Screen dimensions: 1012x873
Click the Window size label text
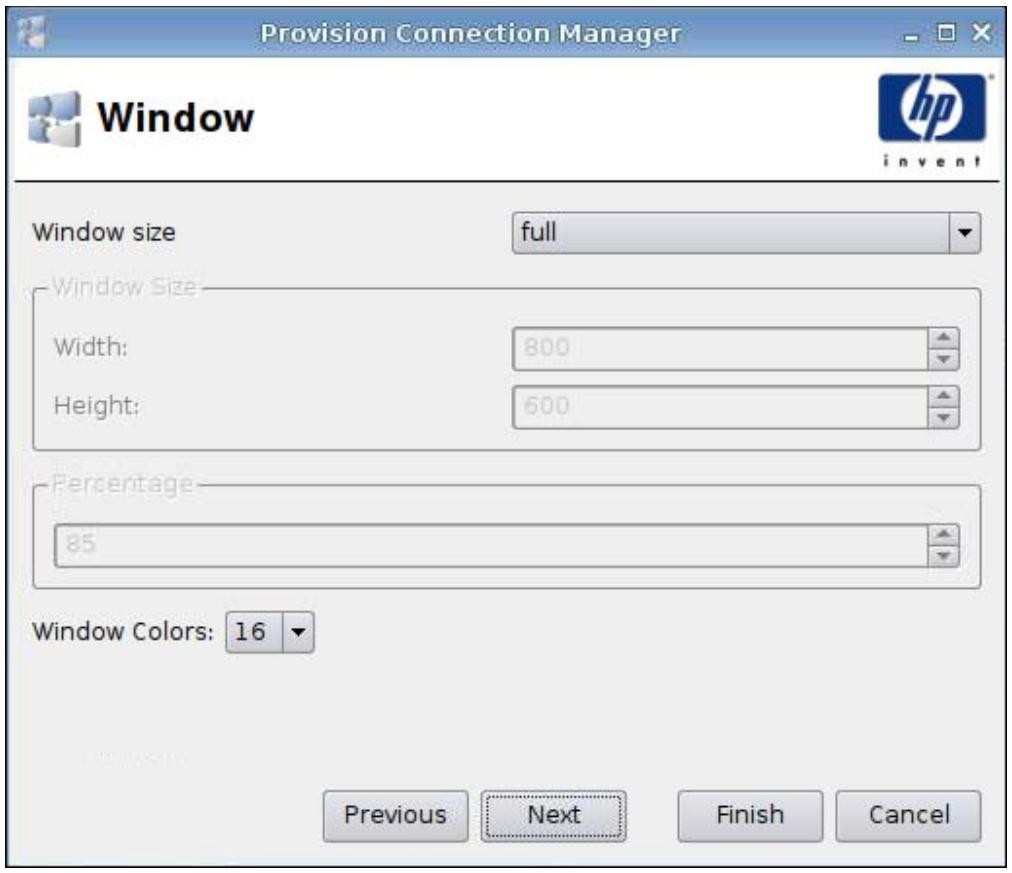104,232
